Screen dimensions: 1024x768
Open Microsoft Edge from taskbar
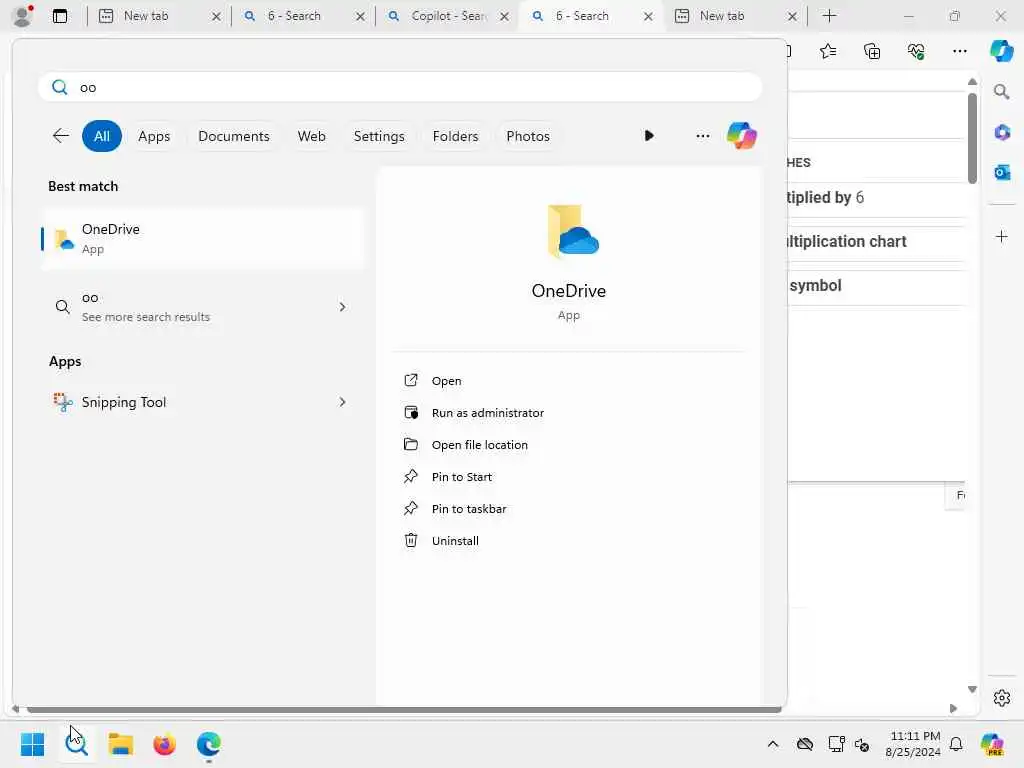click(x=208, y=744)
